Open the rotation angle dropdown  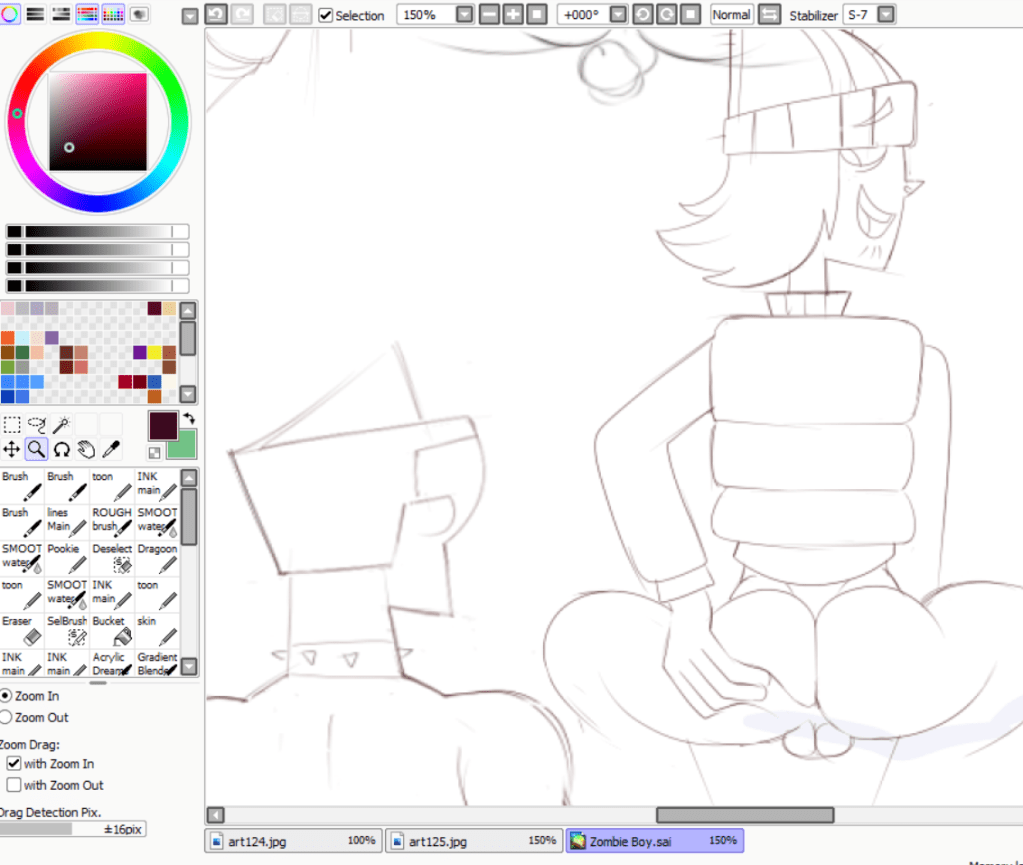(x=618, y=15)
